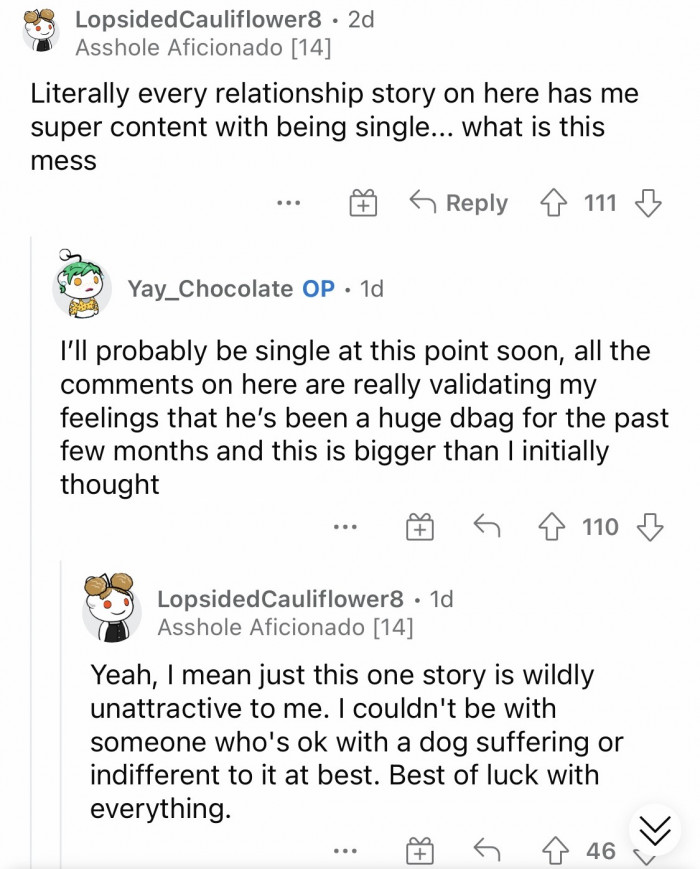Upvote Yay_Chocolate's comment with 110 points
Viewport: 700px width, 869px height.
553,527
